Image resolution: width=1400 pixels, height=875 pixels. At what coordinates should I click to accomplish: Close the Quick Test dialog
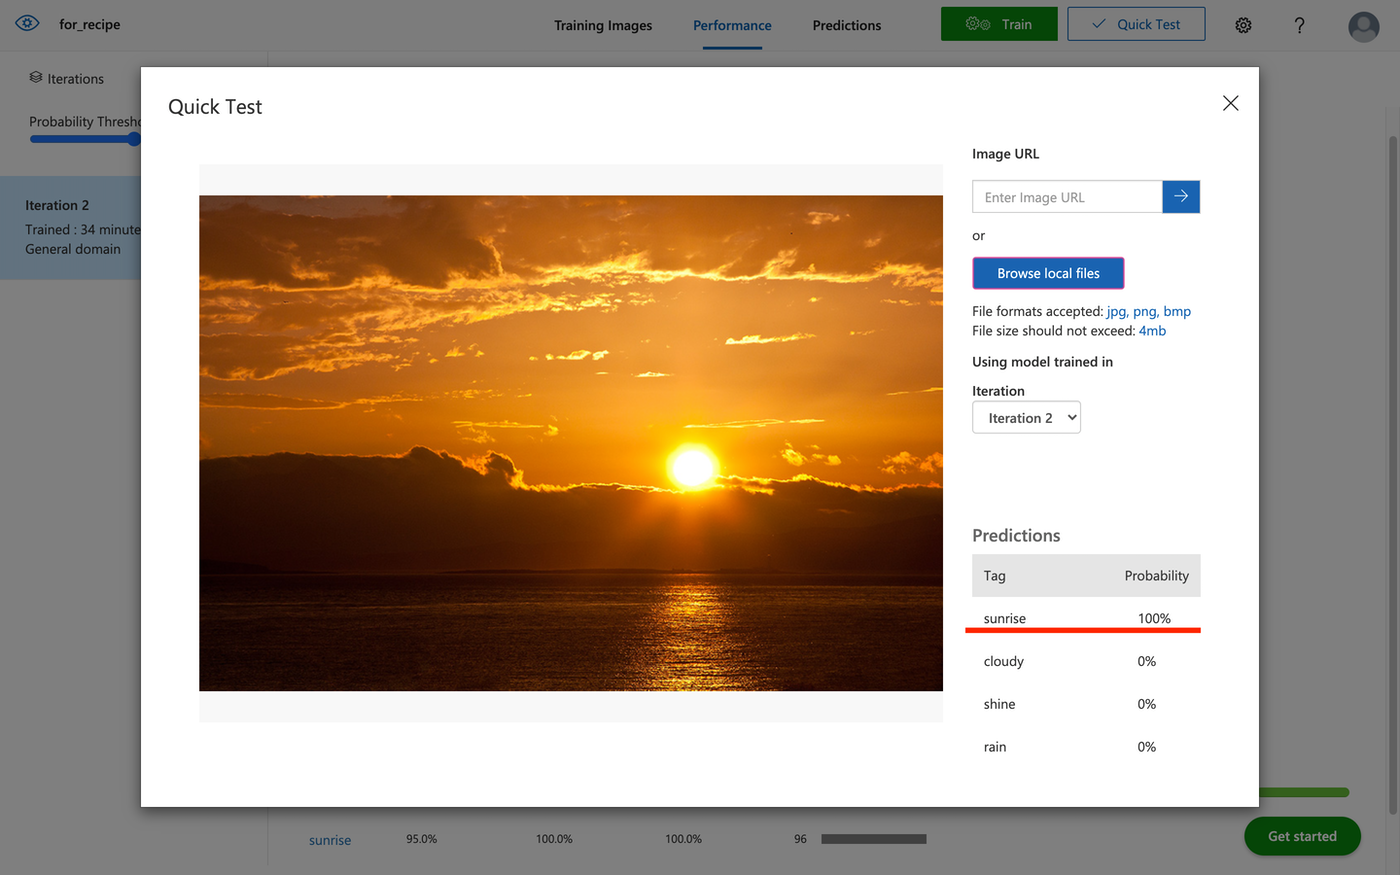pyautogui.click(x=1230, y=104)
